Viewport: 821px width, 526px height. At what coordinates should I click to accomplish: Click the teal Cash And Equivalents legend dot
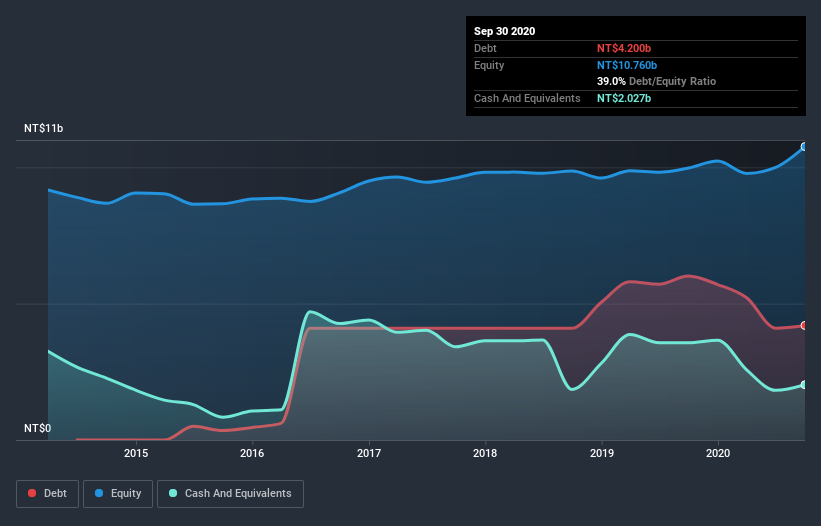[173, 493]
